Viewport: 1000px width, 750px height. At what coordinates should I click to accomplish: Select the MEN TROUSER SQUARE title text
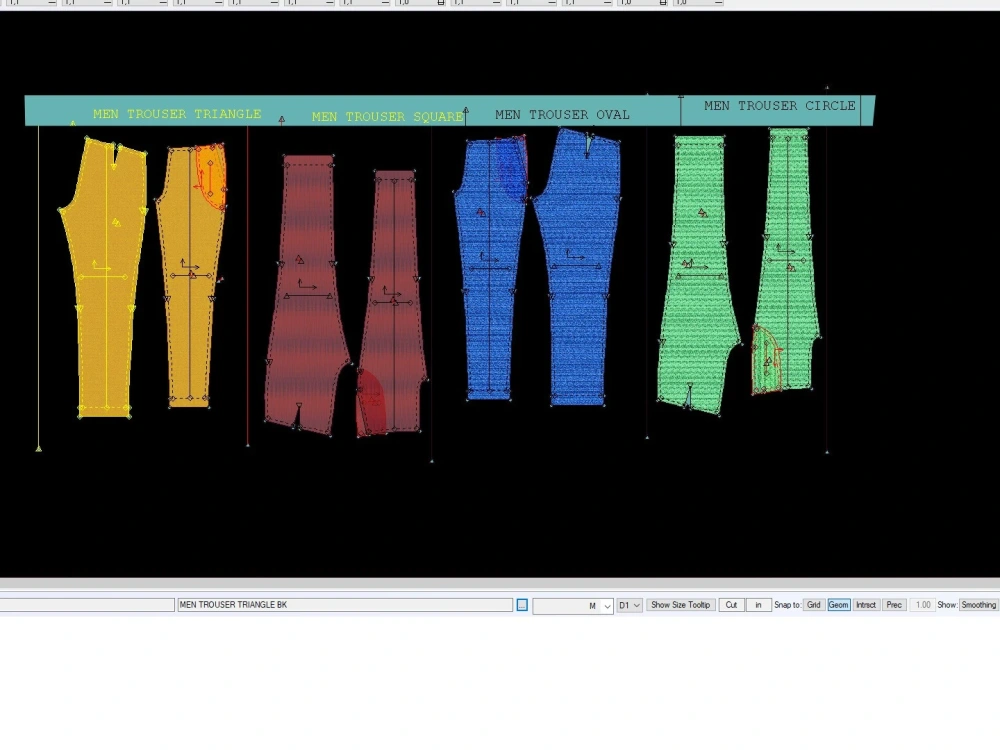(x=387, y=117)
